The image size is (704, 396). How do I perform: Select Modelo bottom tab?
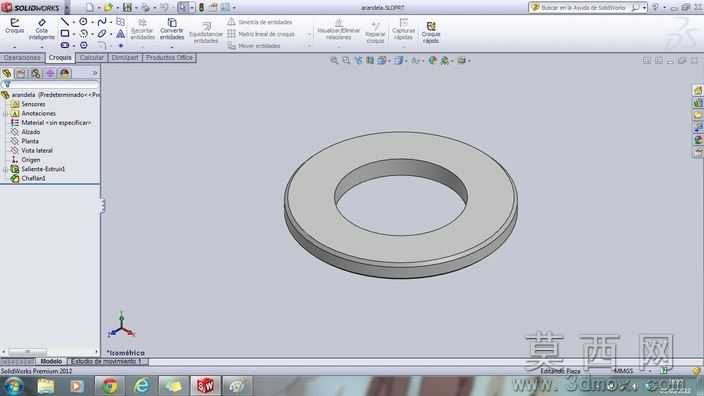pos(51,361)
